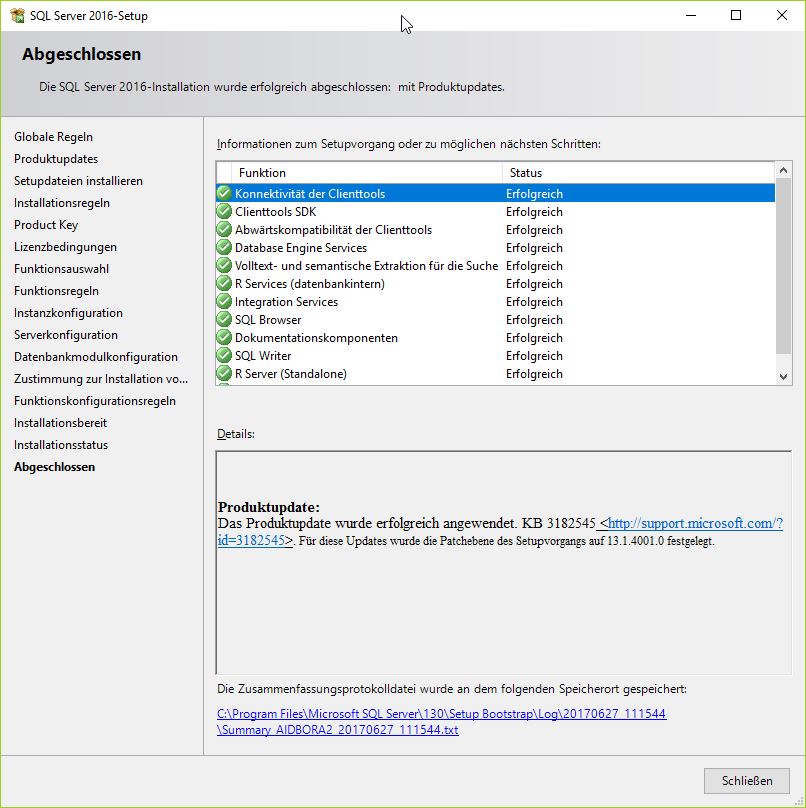Select the Database Engine Services row
806x808 pixels.
click(495, 247)
